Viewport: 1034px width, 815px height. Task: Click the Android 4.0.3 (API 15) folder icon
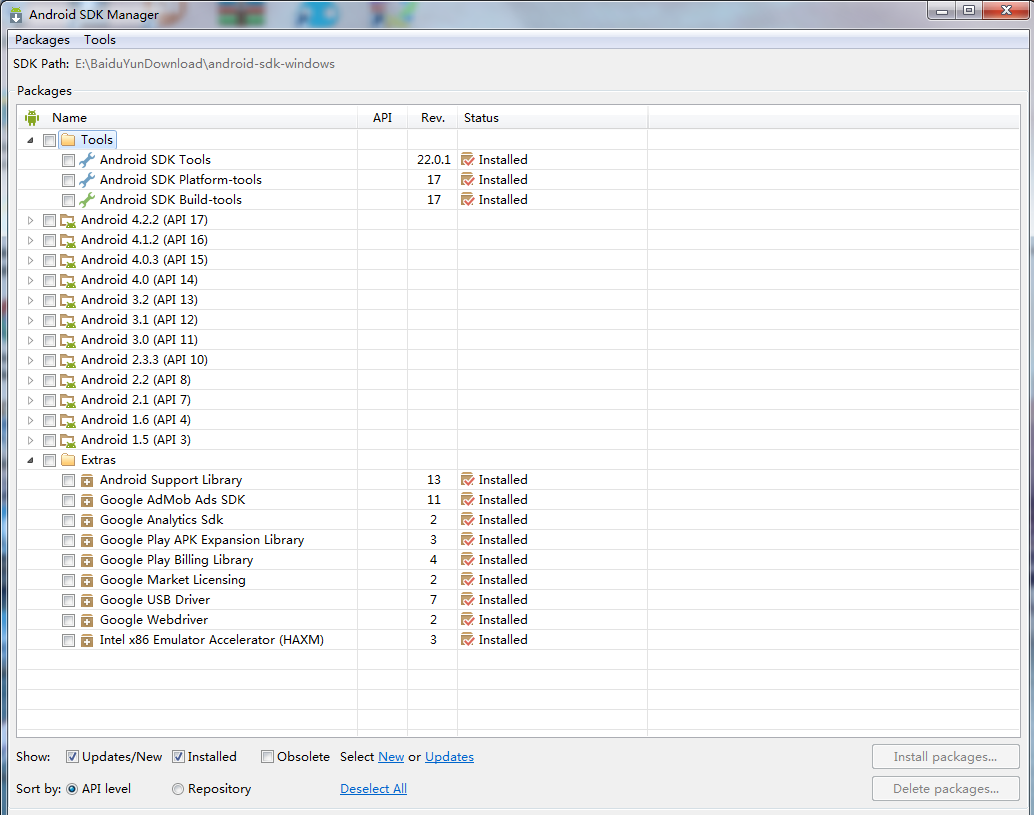coord(68,260)
